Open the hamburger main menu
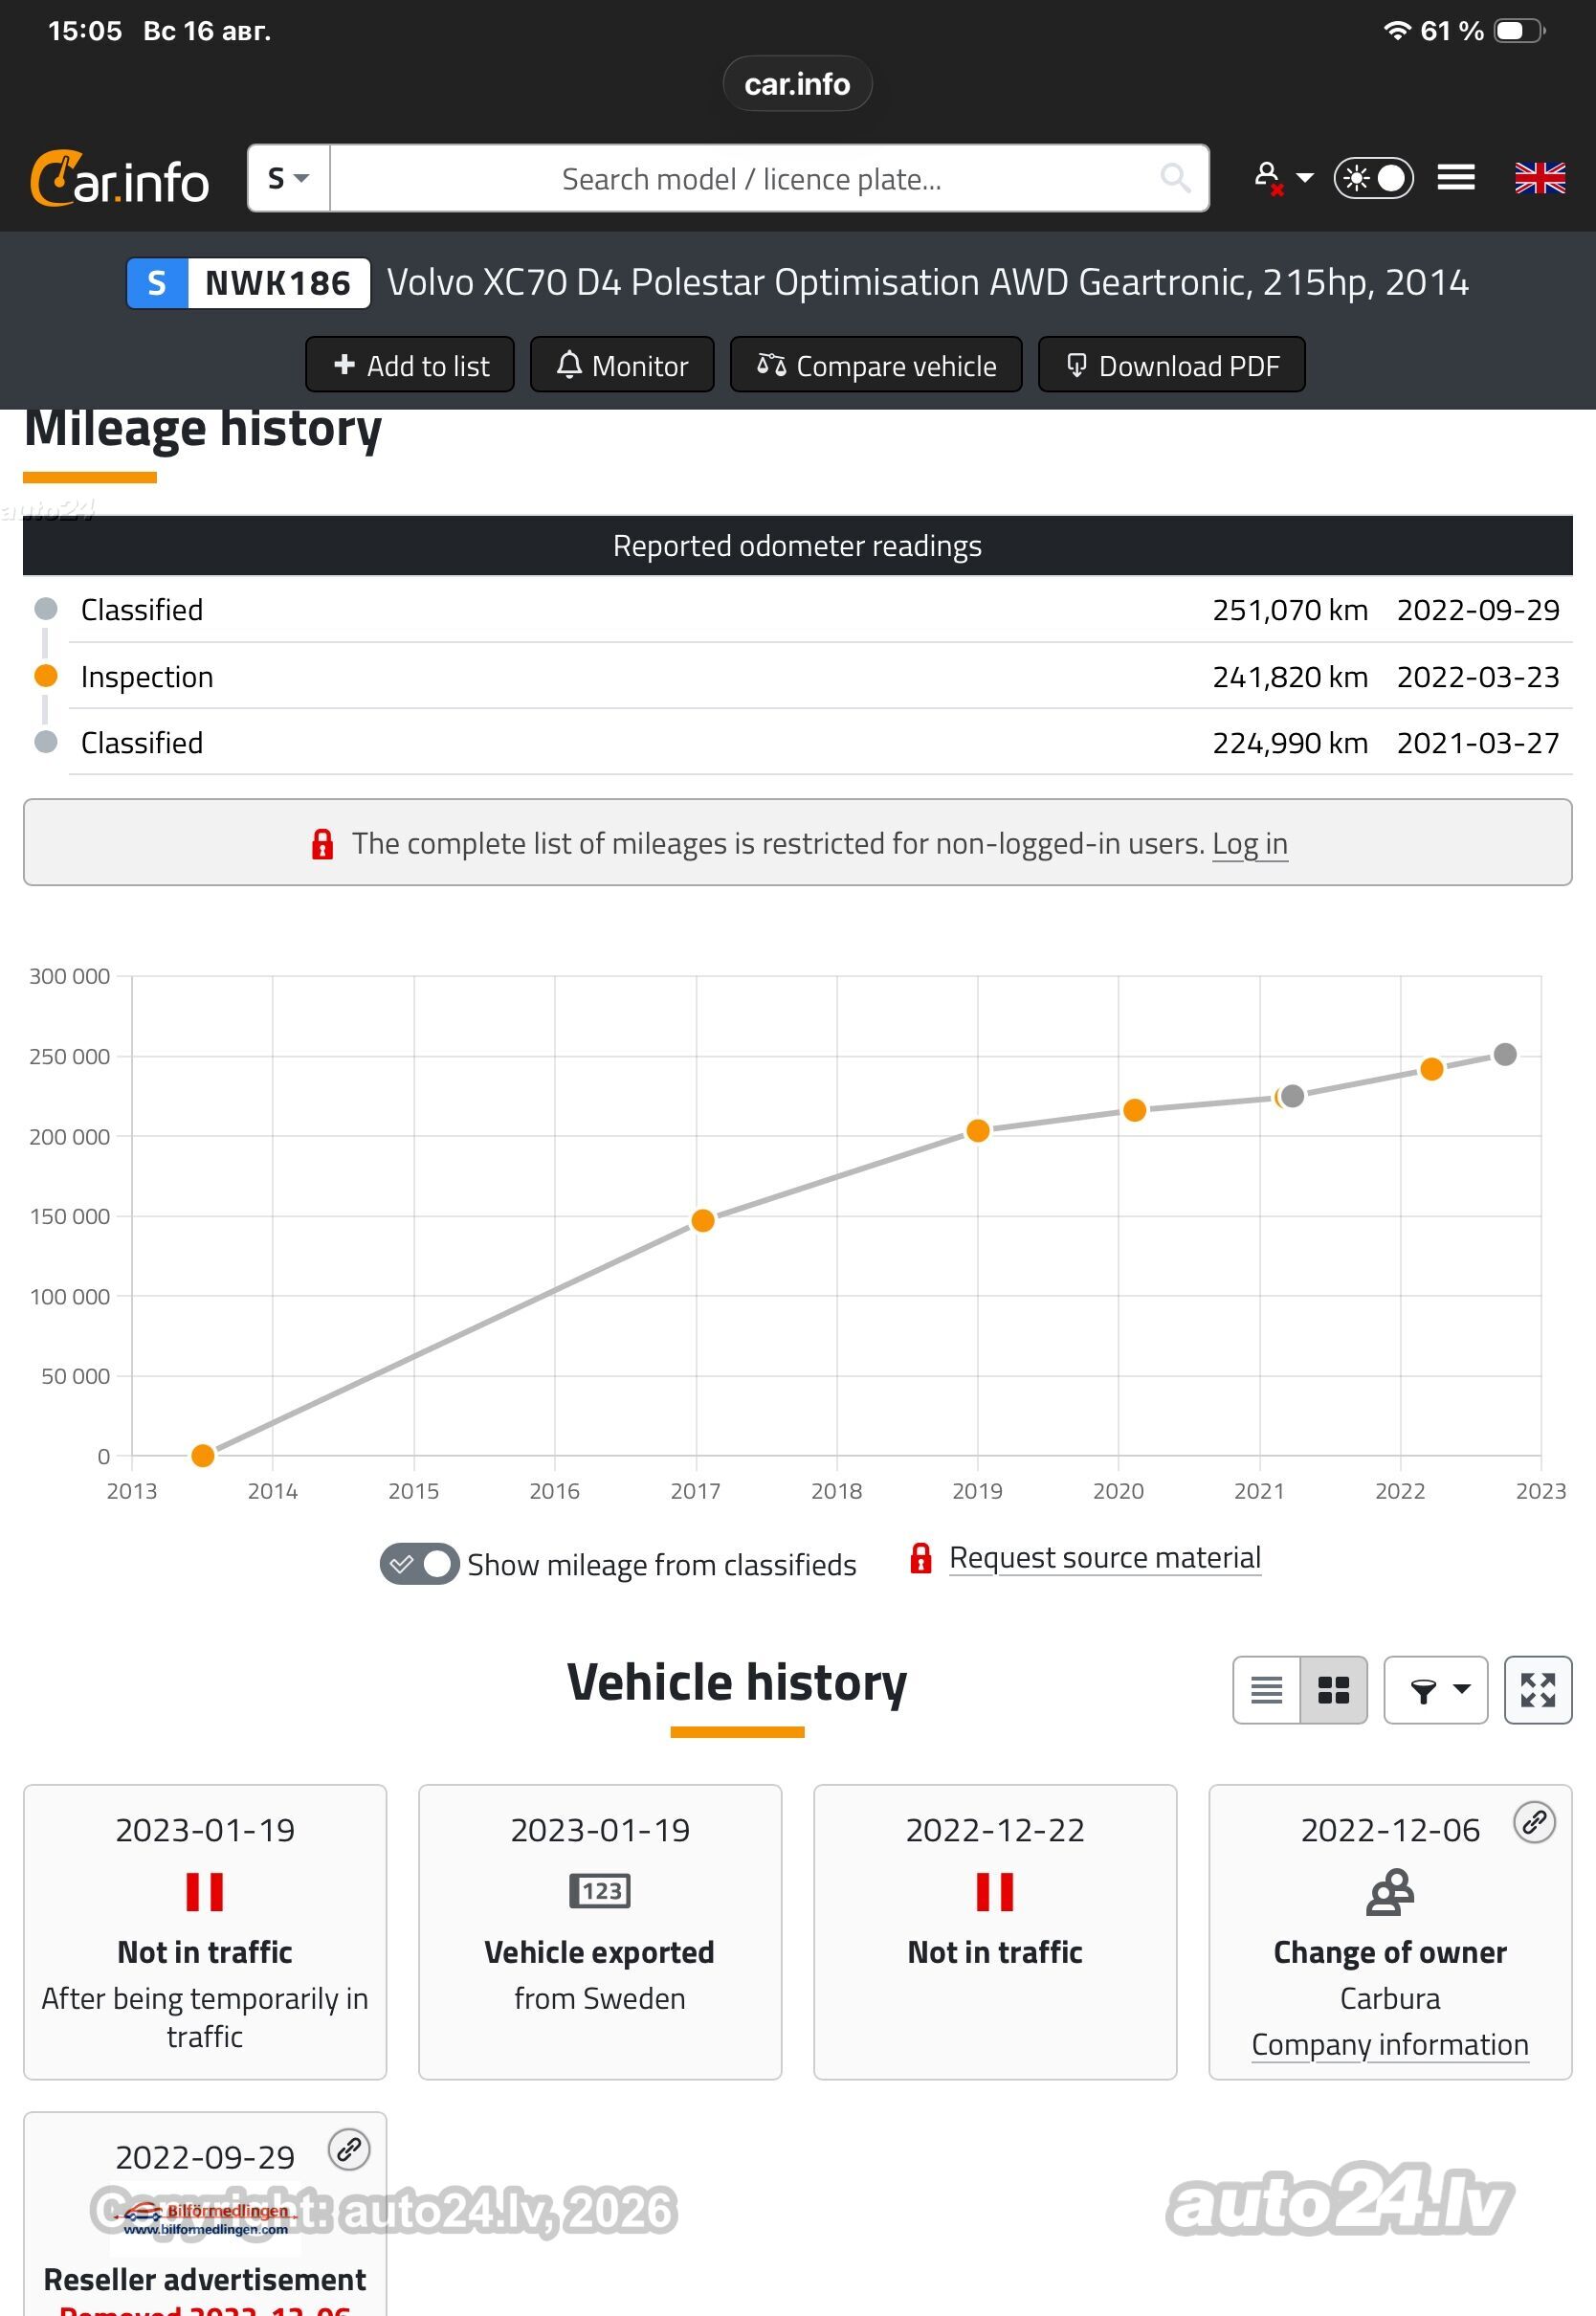The image size is (1596, 2316). click(1456, 178)
